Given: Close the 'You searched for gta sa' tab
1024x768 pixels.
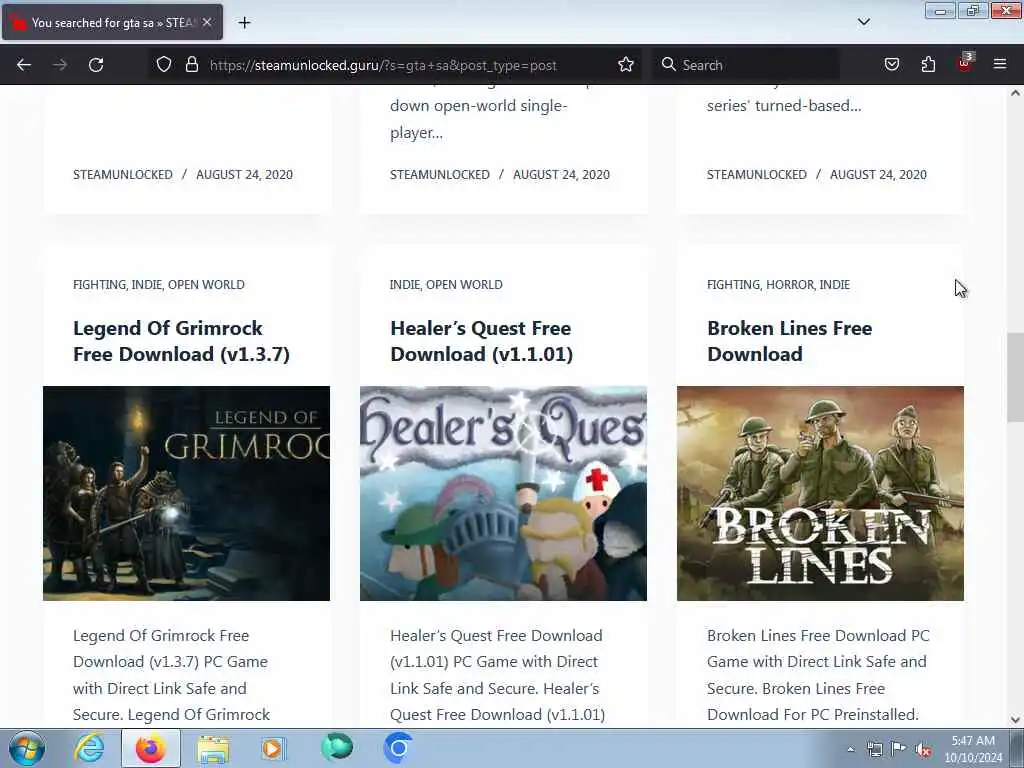Looking at the screenshot, I should click(206, 22).
